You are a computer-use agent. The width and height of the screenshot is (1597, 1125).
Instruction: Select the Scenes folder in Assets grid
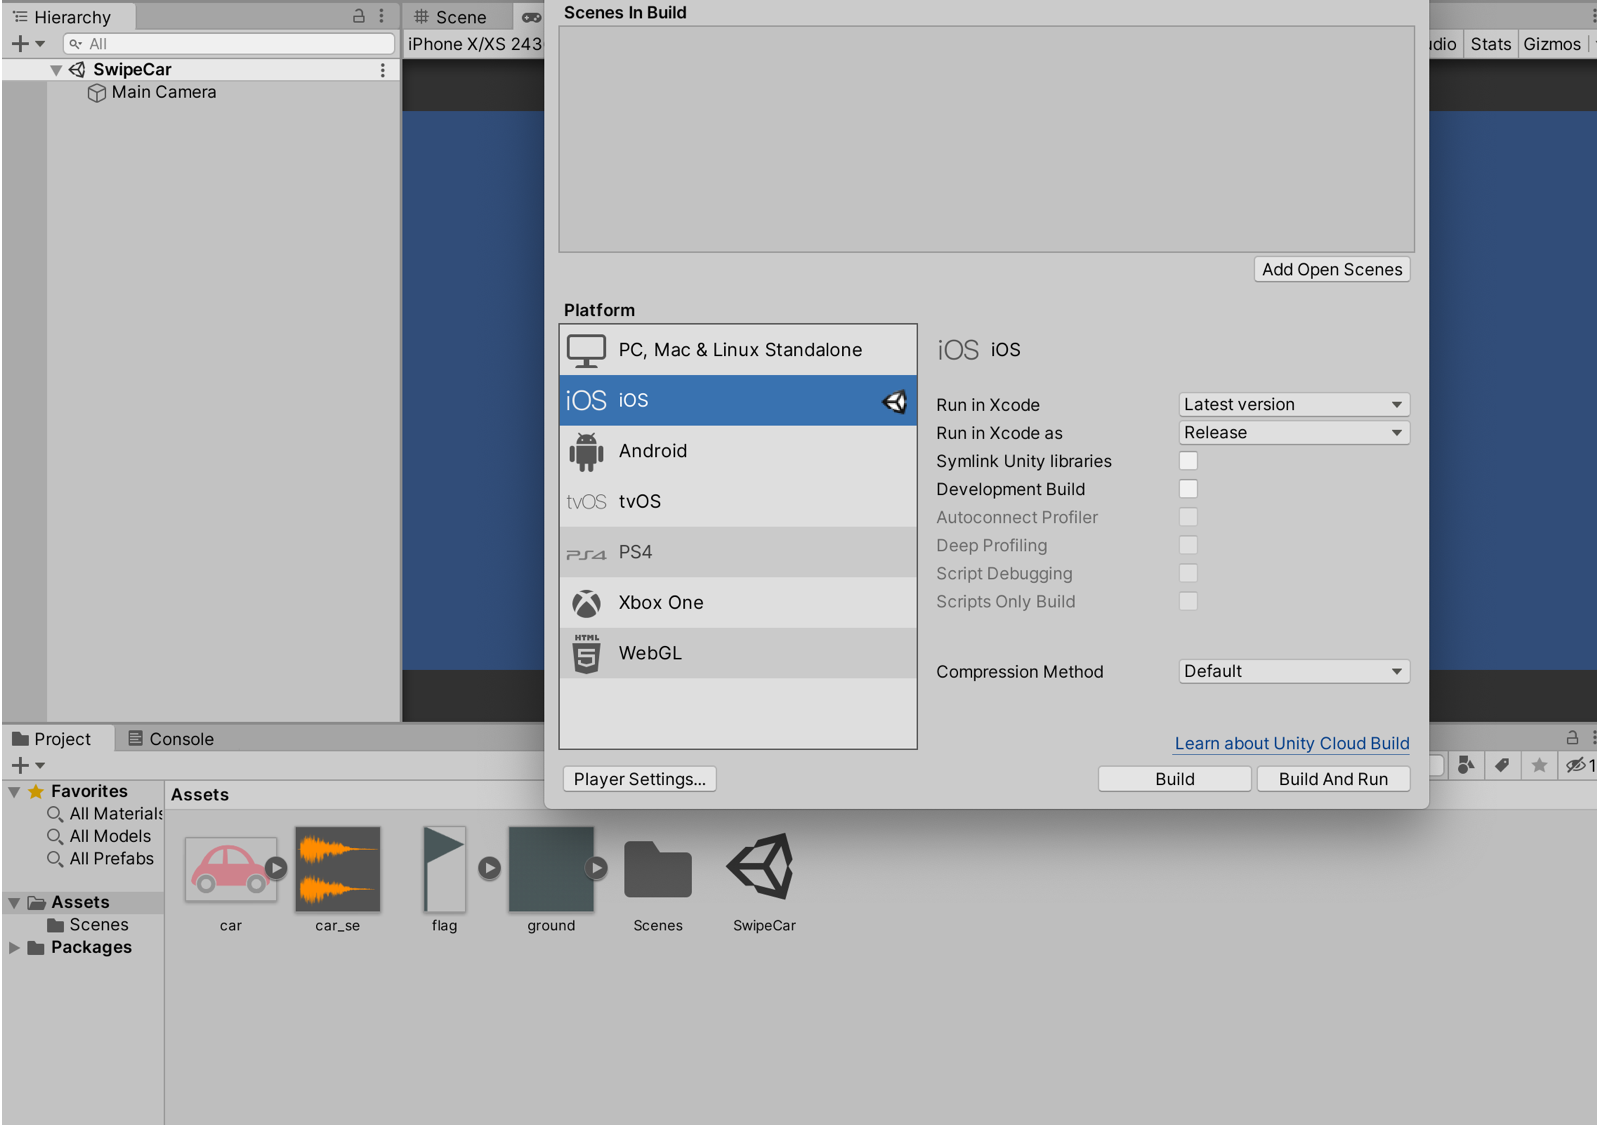(658, 870)
